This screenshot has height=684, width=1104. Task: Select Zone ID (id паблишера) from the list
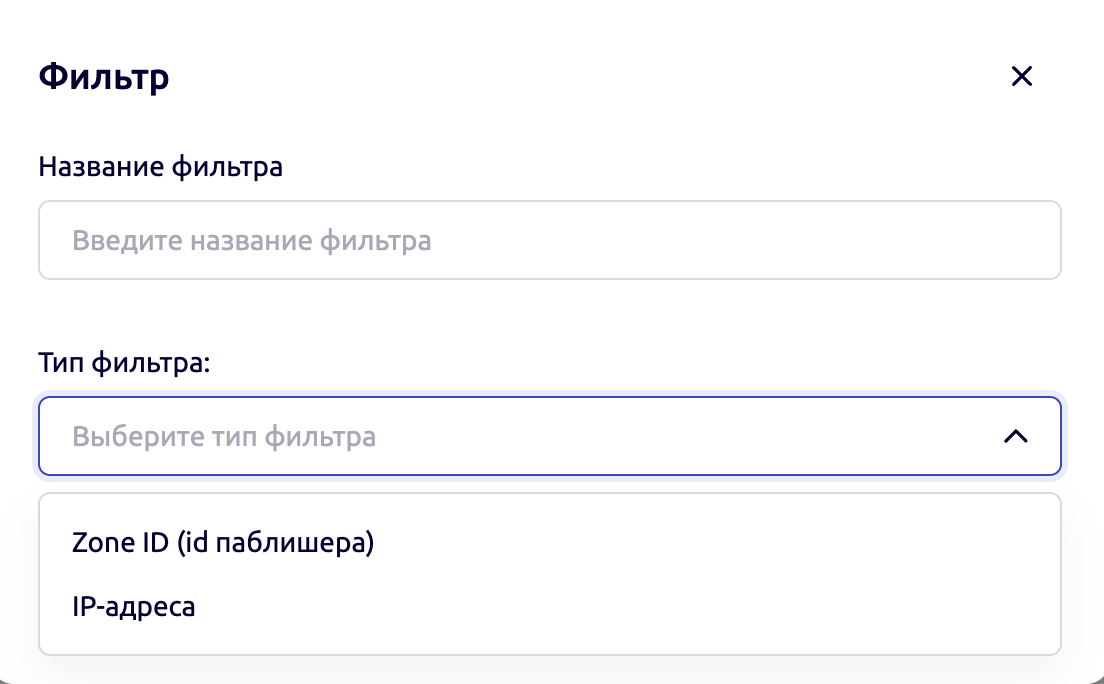222,542
